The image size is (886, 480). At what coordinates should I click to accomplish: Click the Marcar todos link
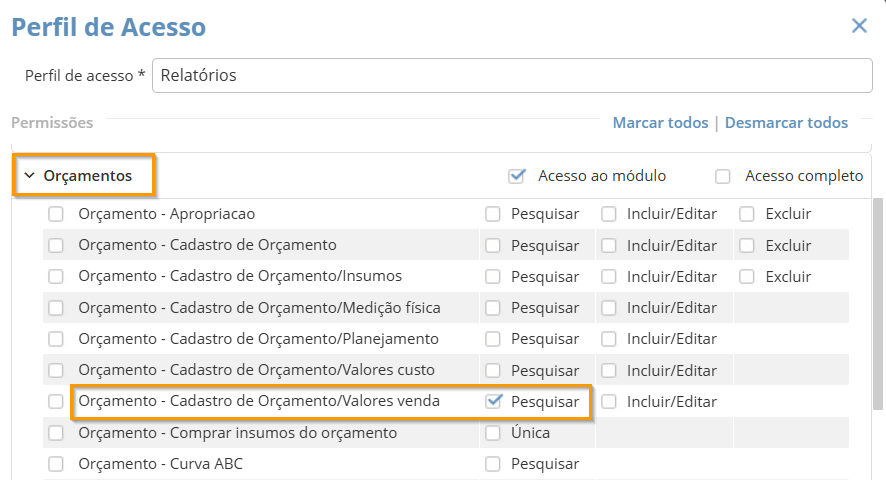pyautogui.click(x=660, y=123)
